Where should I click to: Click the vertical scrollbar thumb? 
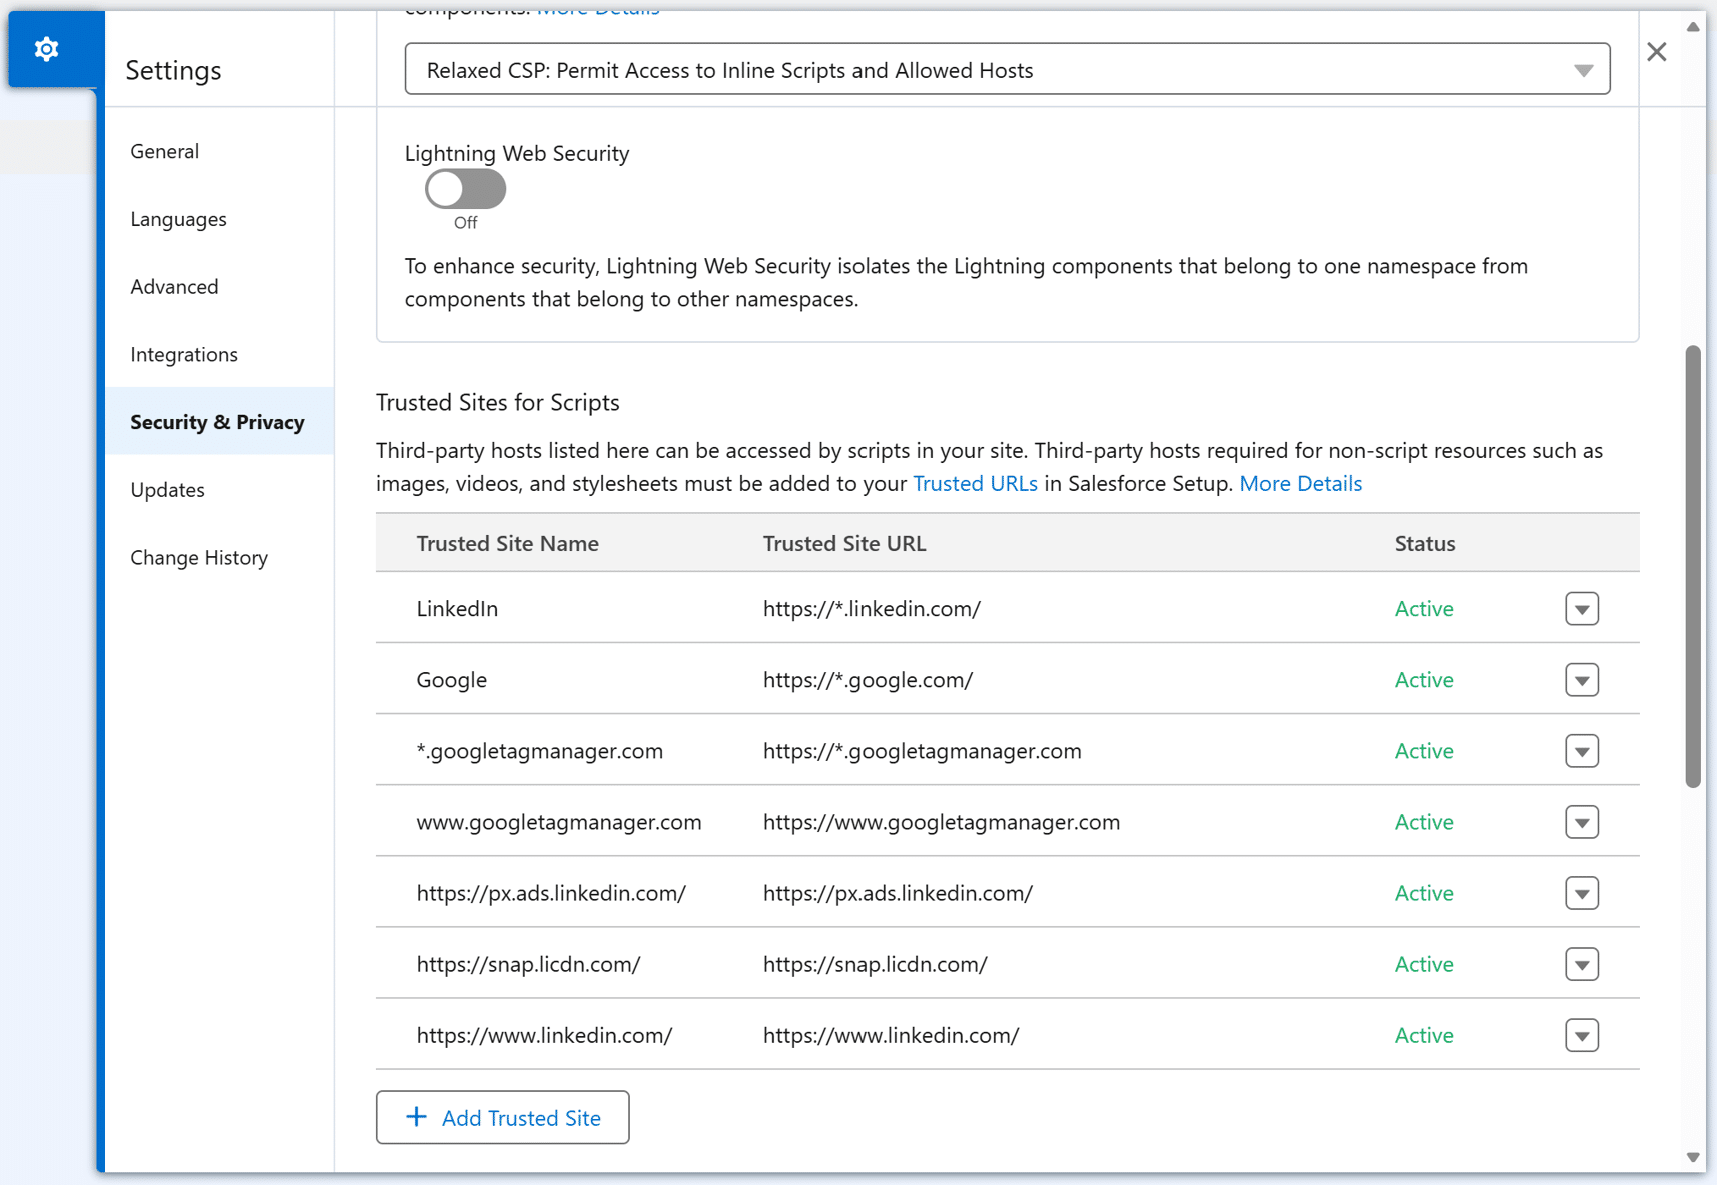pyautogui.click(x=1692, y=566)
